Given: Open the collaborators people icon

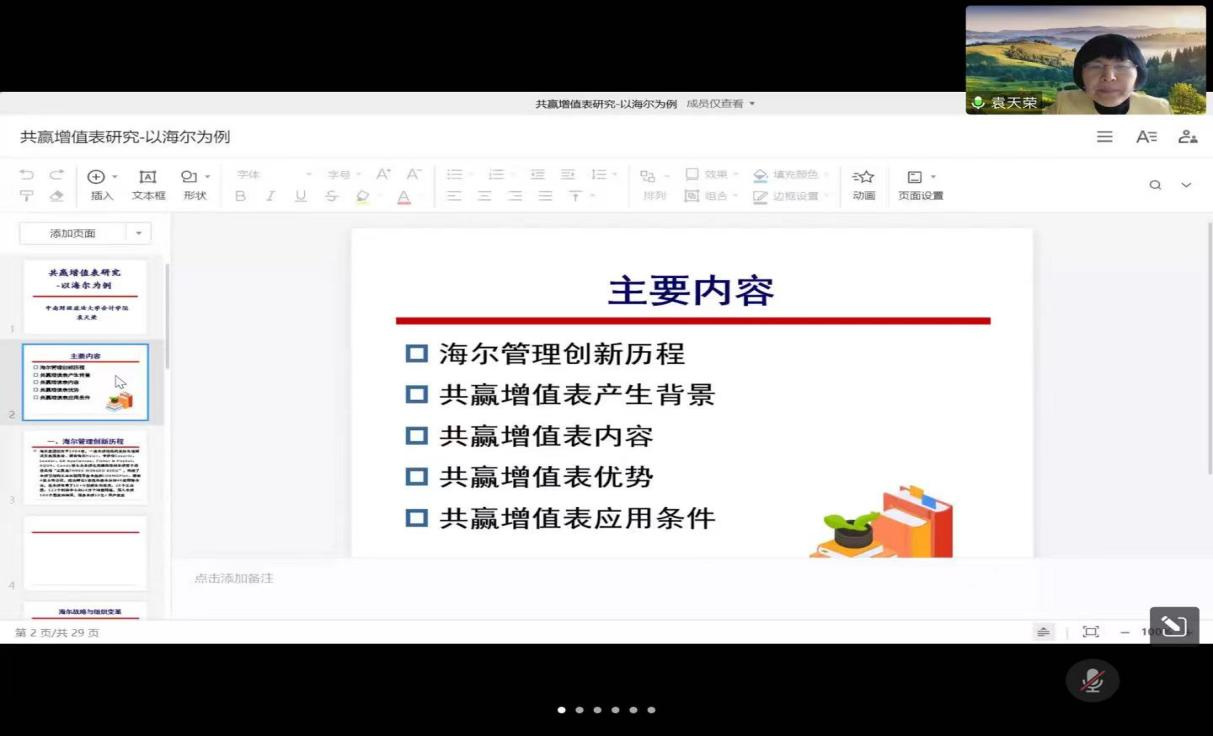Looking at the screenshot, I should coord(1187,137).
